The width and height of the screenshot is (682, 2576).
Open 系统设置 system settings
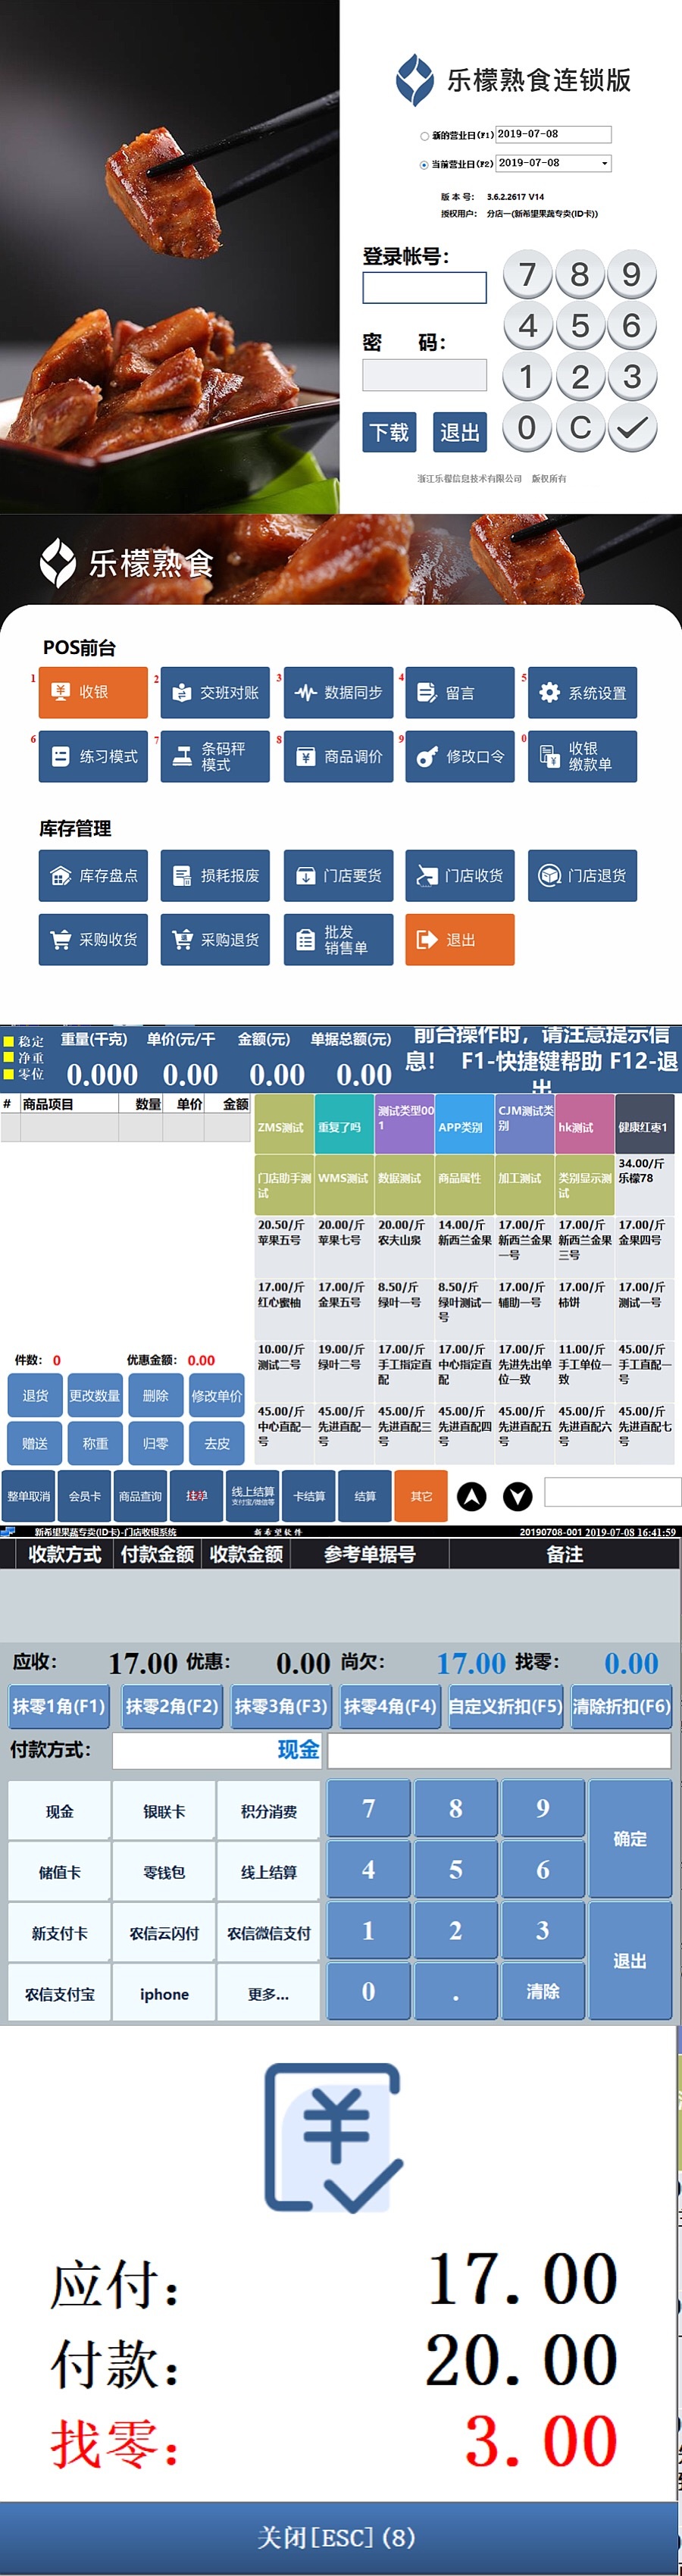point(582,692)
